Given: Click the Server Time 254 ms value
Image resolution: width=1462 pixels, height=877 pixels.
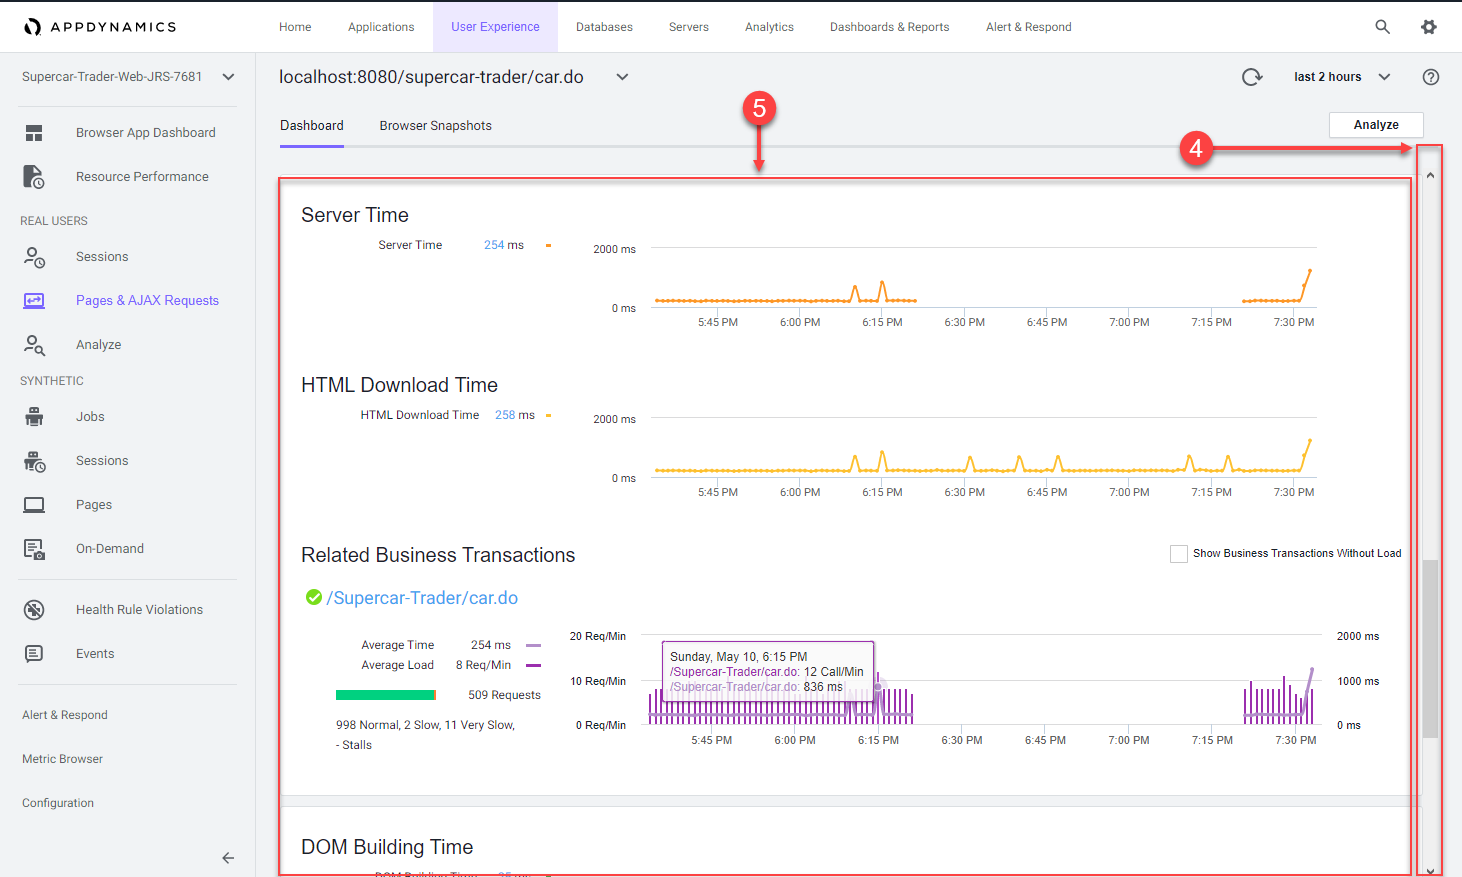Looking at the screenshot, I should [x=504, y=245].
